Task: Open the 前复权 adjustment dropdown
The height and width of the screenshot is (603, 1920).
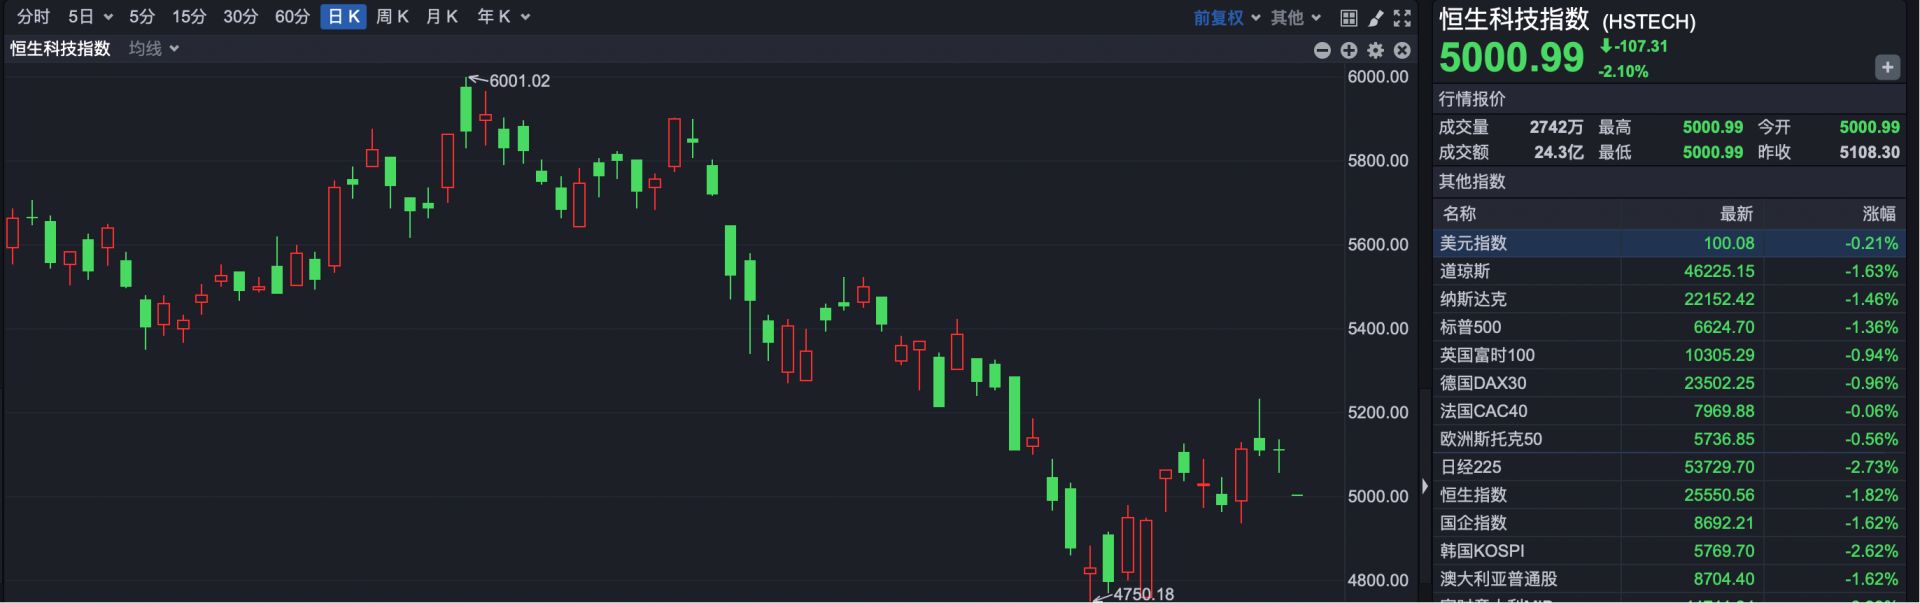Action: tap(1226, 17)
